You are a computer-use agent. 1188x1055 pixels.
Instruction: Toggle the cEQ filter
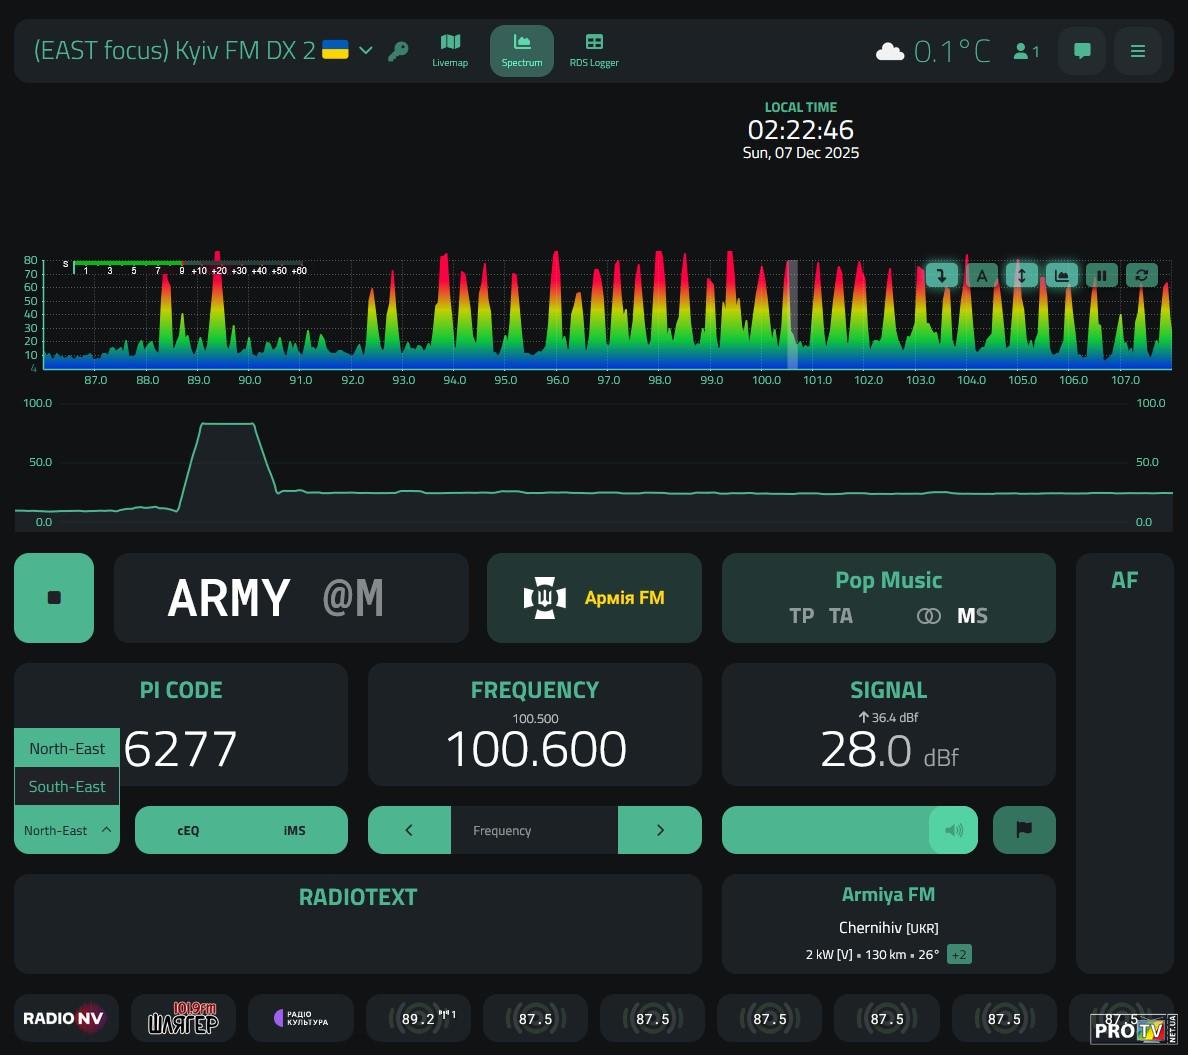[x=188, y=830]
